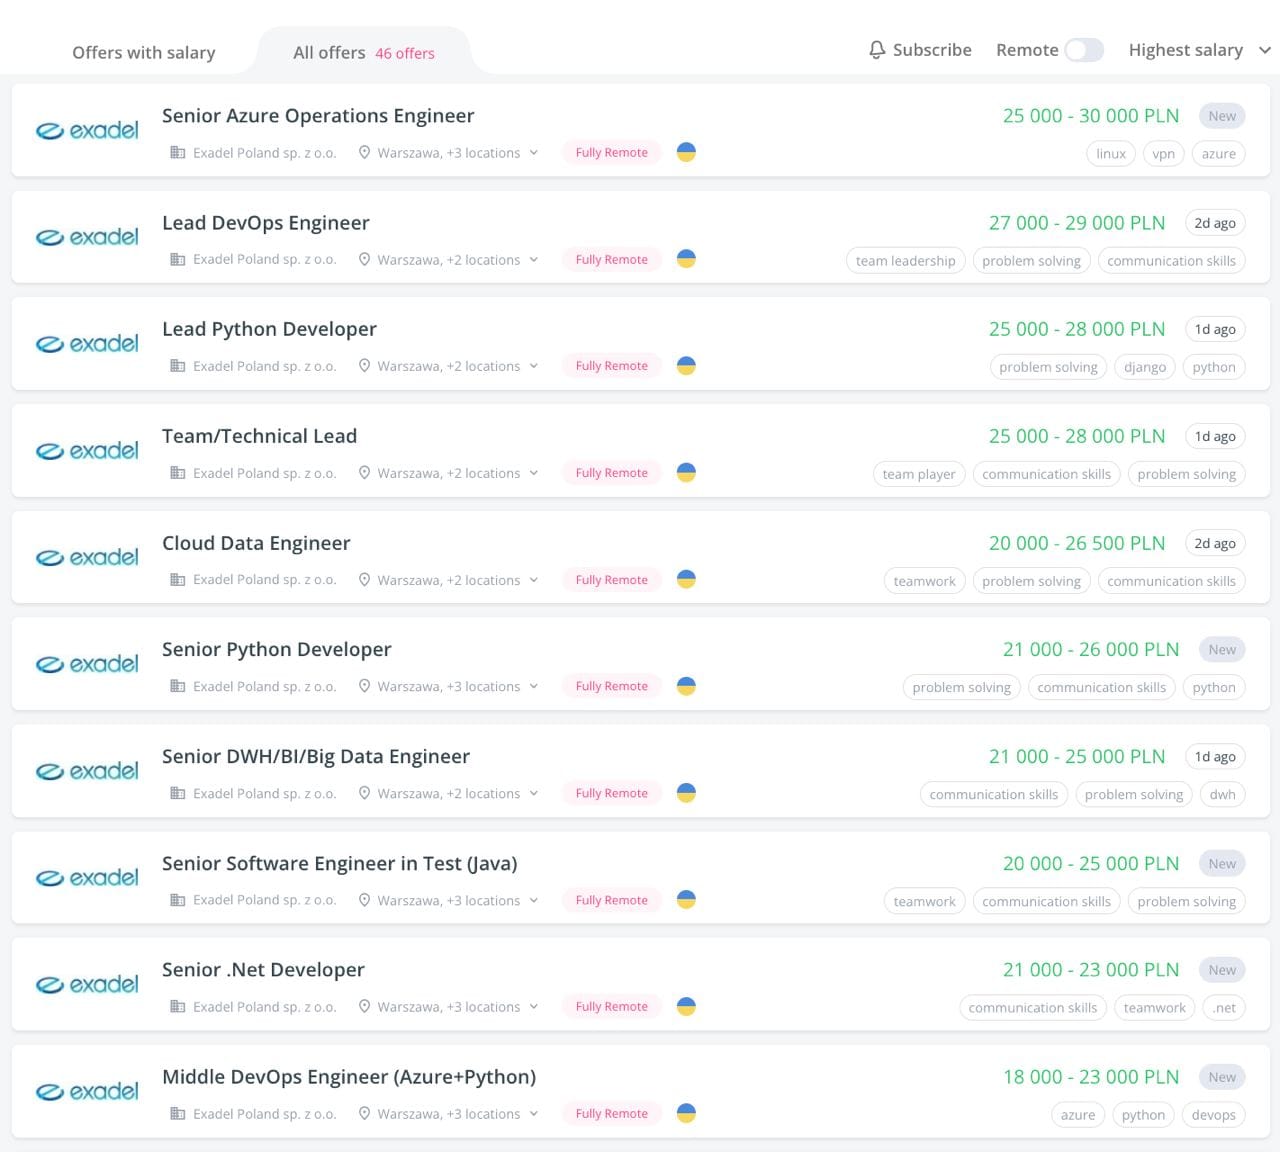Click python tag on Middle DevOps Engineer row
This screenshot has height=1152, width=1280.
(1144, 1115)
